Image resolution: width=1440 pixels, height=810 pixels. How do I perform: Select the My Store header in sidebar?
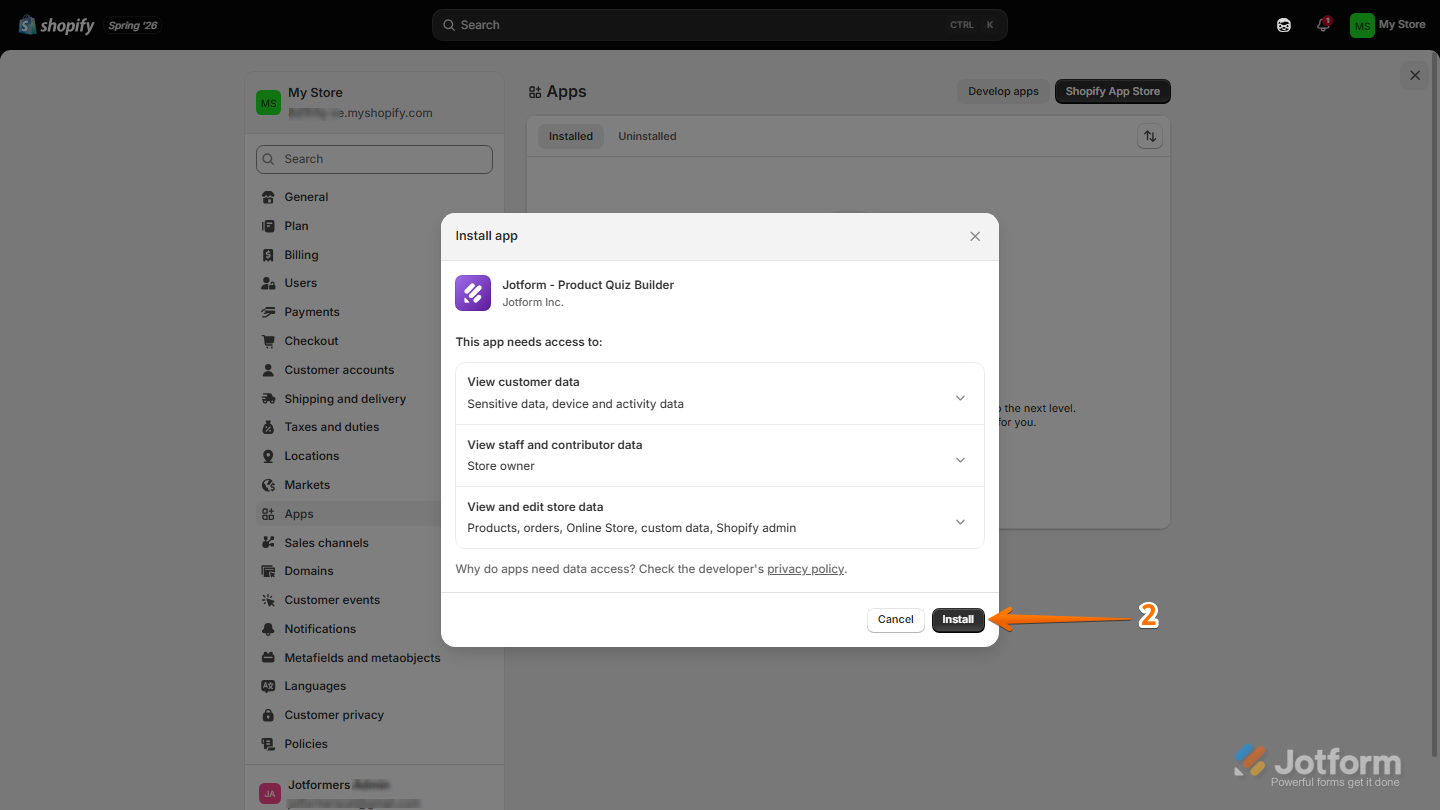[374, 102]
